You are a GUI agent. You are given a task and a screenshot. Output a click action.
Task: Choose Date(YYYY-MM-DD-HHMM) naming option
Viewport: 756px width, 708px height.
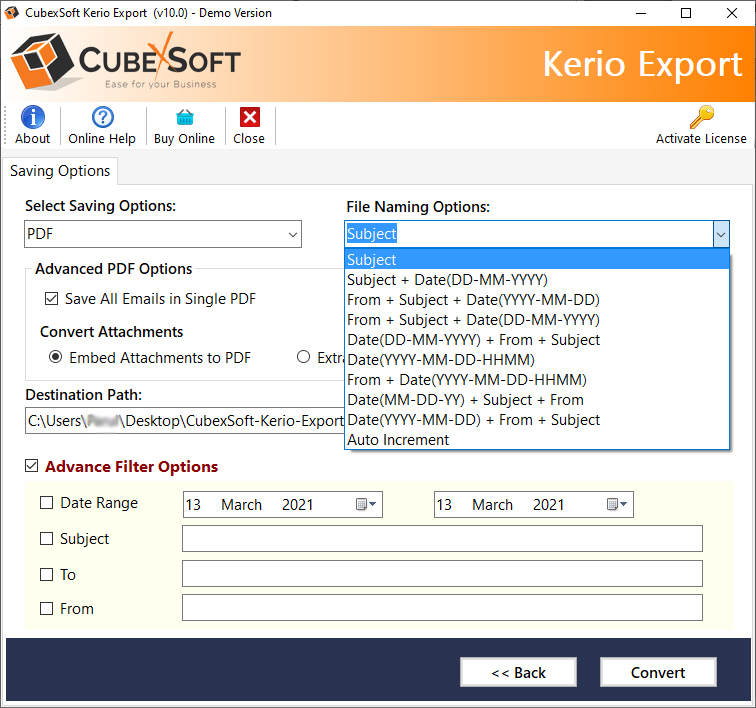tap(537, 360)
